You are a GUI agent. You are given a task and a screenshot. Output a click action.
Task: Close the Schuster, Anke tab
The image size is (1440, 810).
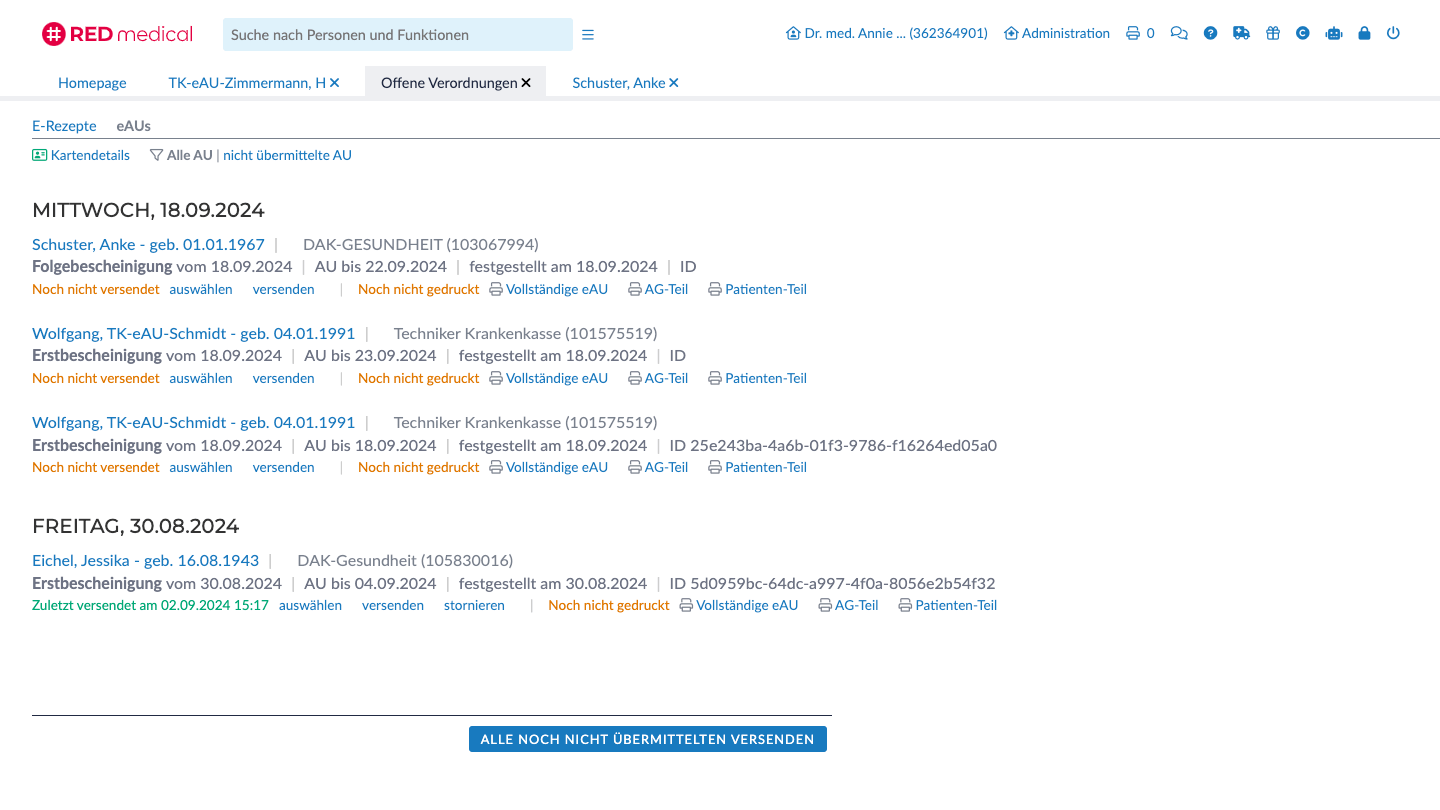pos(674,83)
